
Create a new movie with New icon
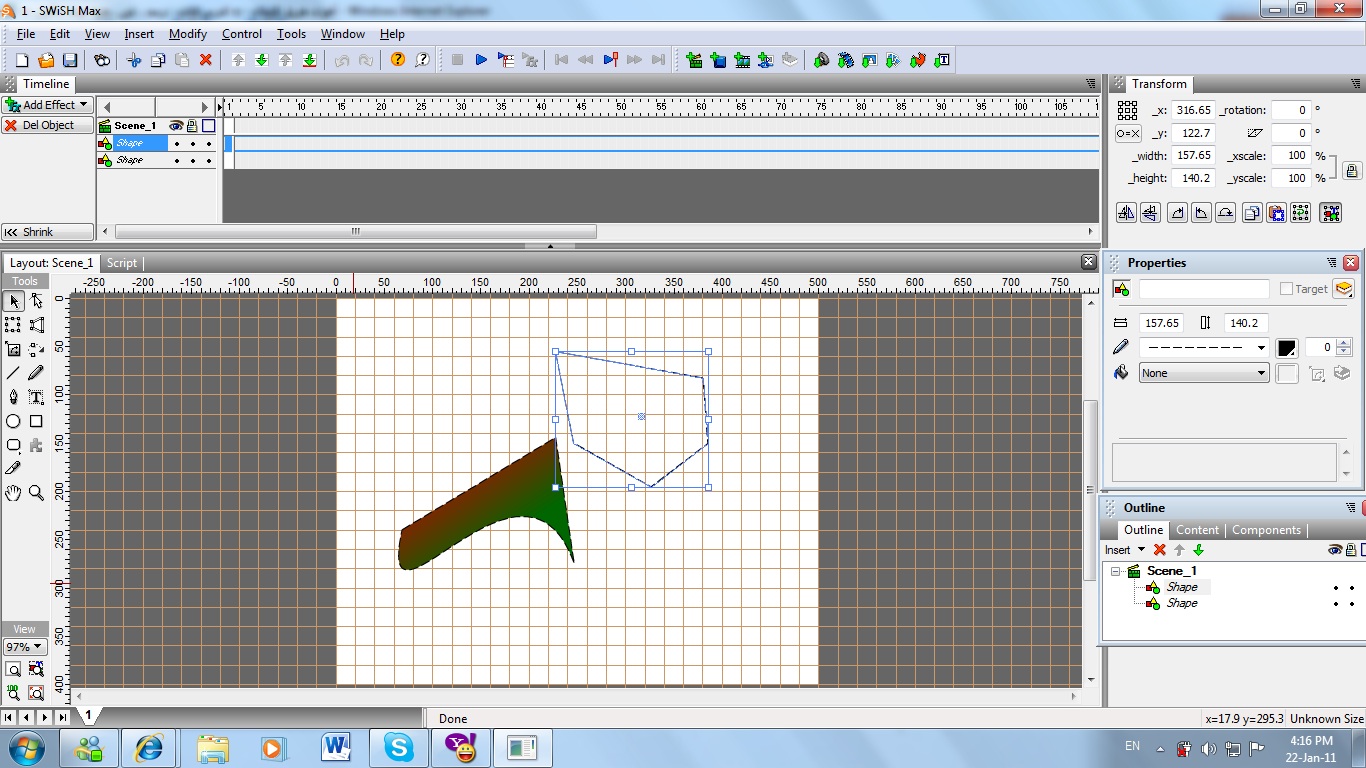click(x=22, y=60)
